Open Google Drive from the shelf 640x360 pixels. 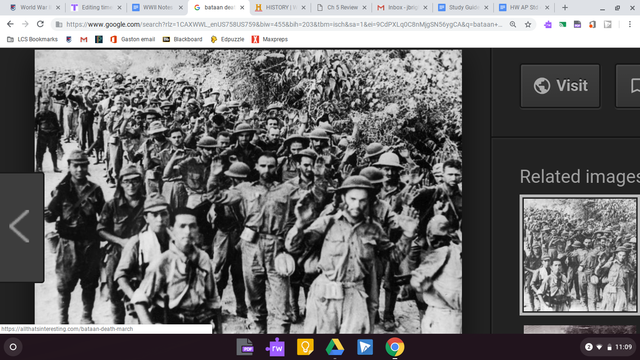(335, 347)
